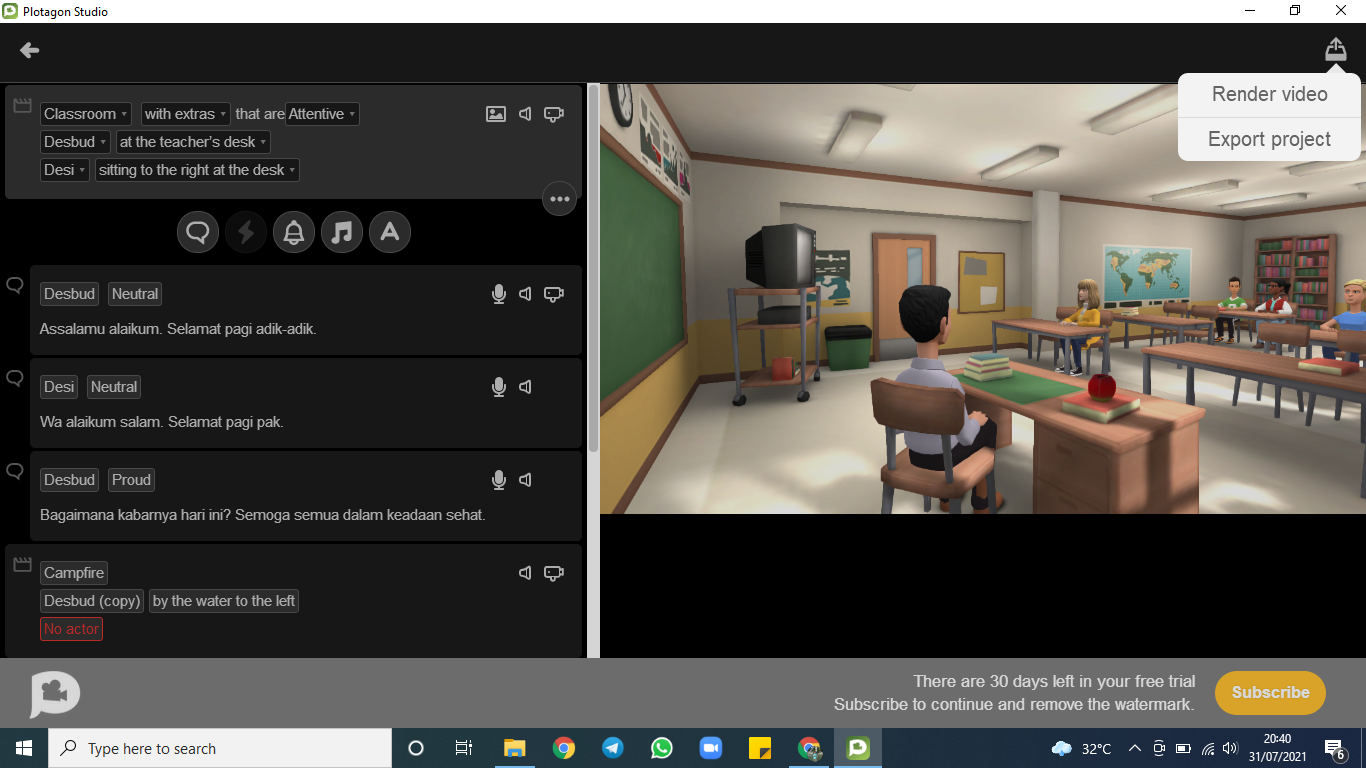Record voice for 'Bagaimana kabarnya' dialogue
This screenshot has height=768, width=1366.
[498, 480]
